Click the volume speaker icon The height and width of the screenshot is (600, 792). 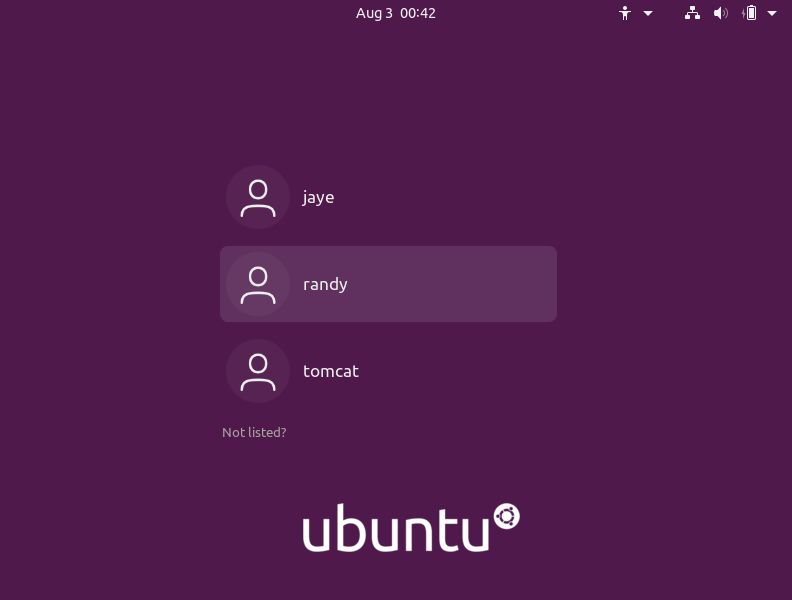point(720,13)
